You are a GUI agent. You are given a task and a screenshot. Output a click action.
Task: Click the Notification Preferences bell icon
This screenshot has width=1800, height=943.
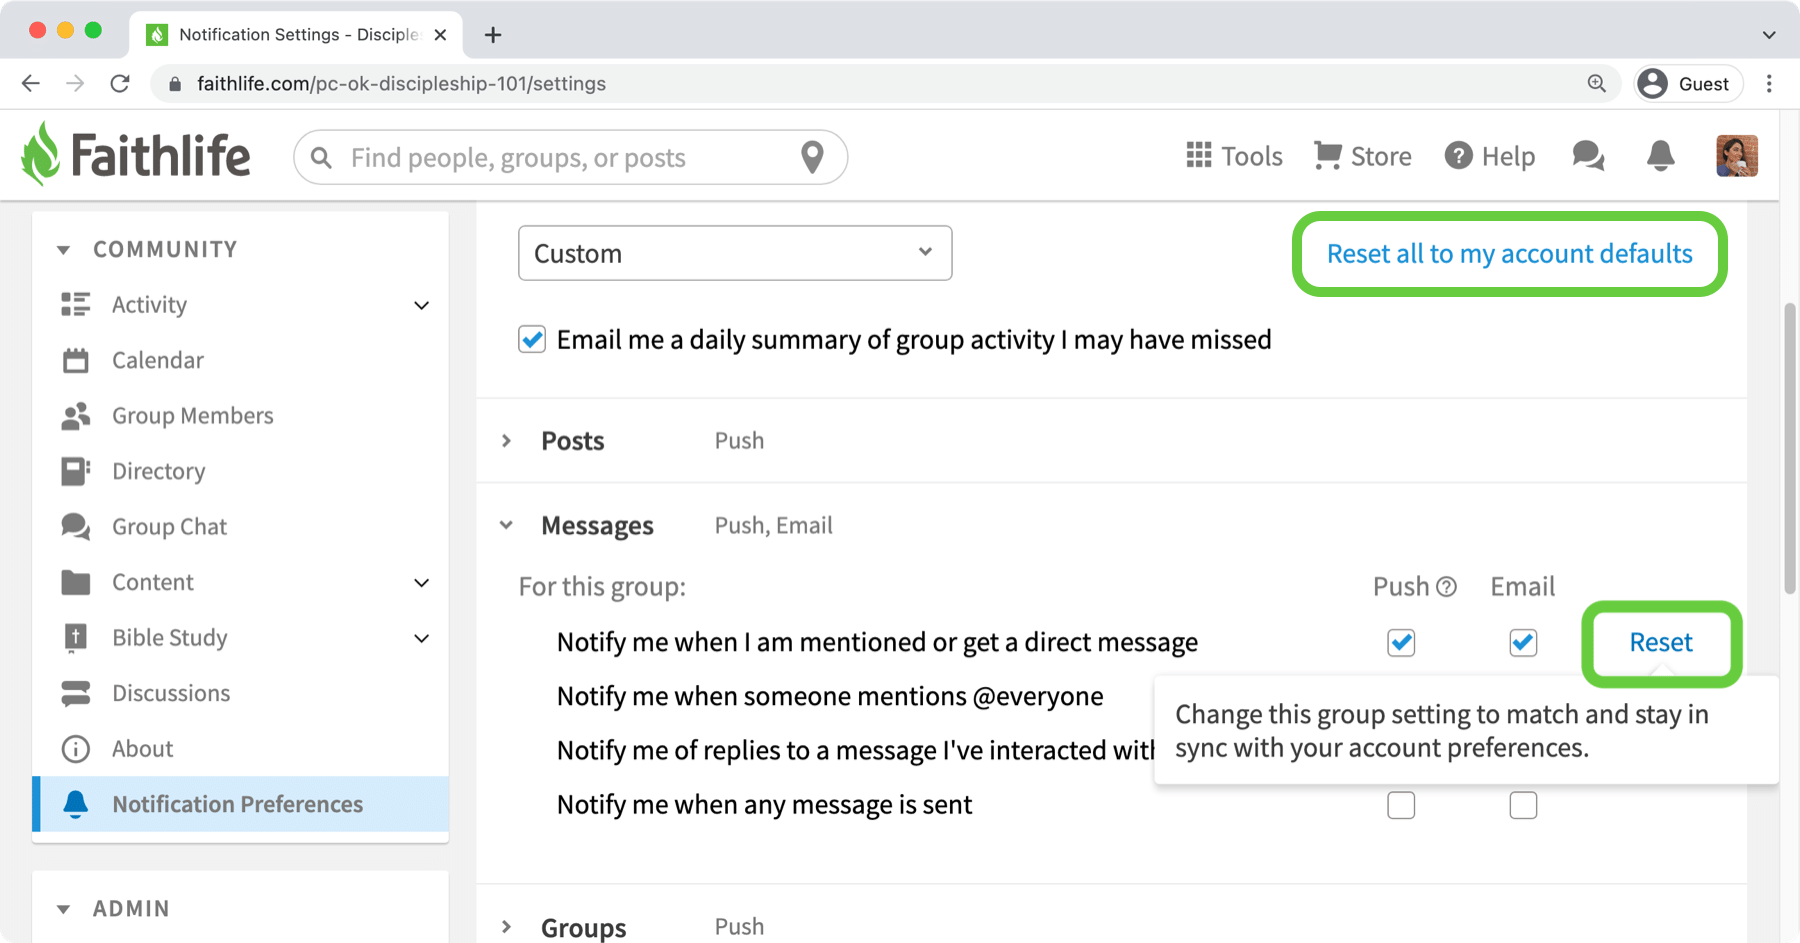tap(76, 804)
